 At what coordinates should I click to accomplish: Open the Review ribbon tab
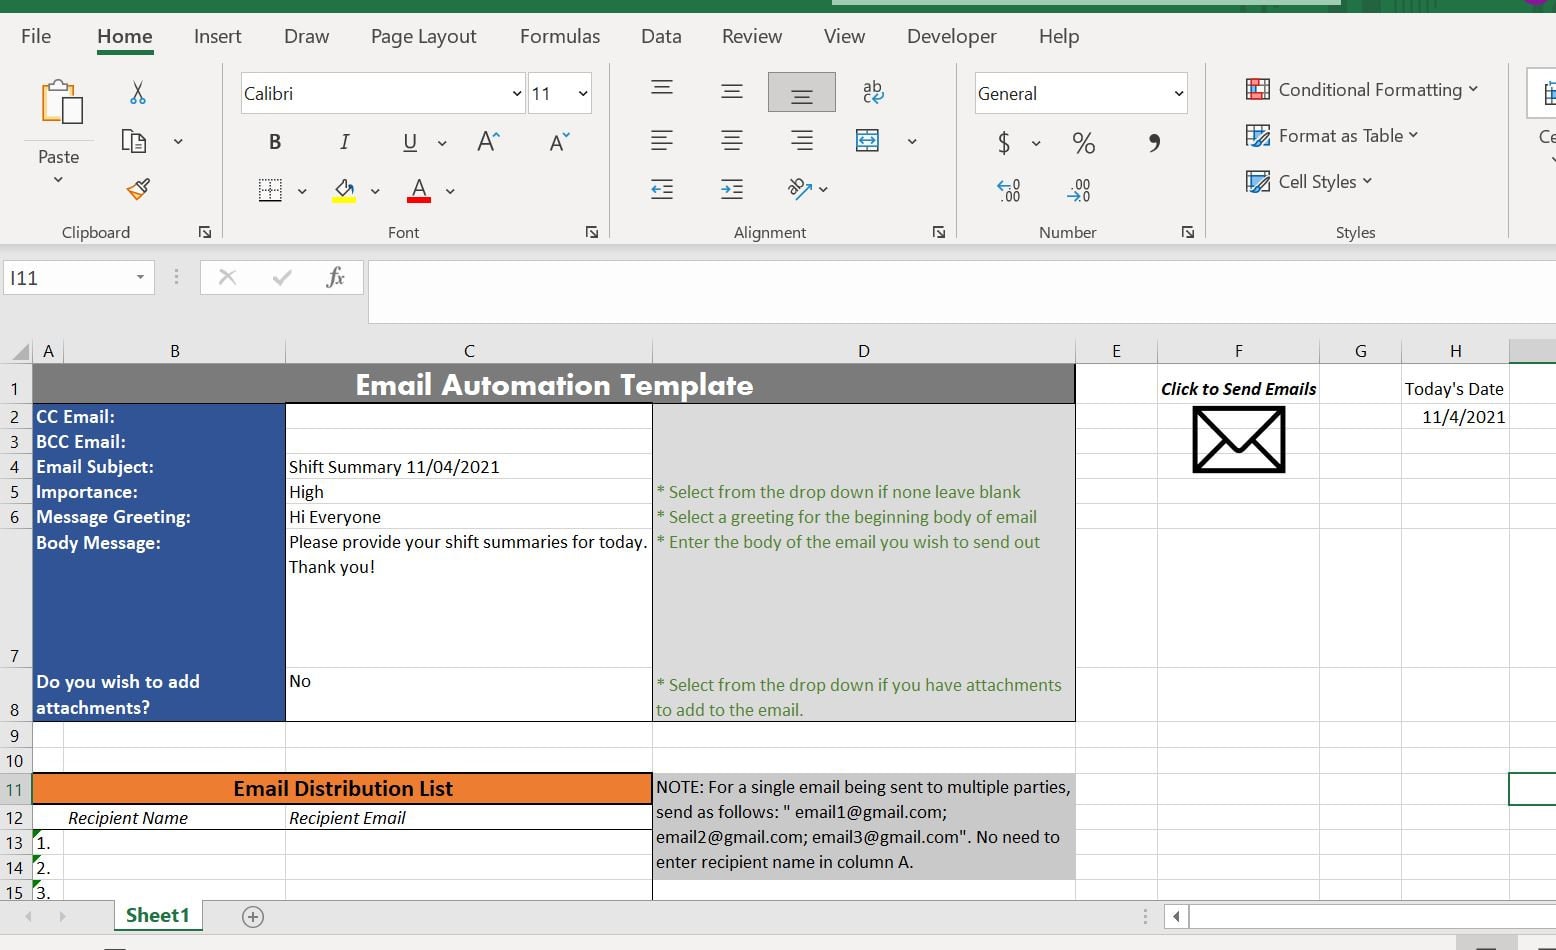click(751, 36)
